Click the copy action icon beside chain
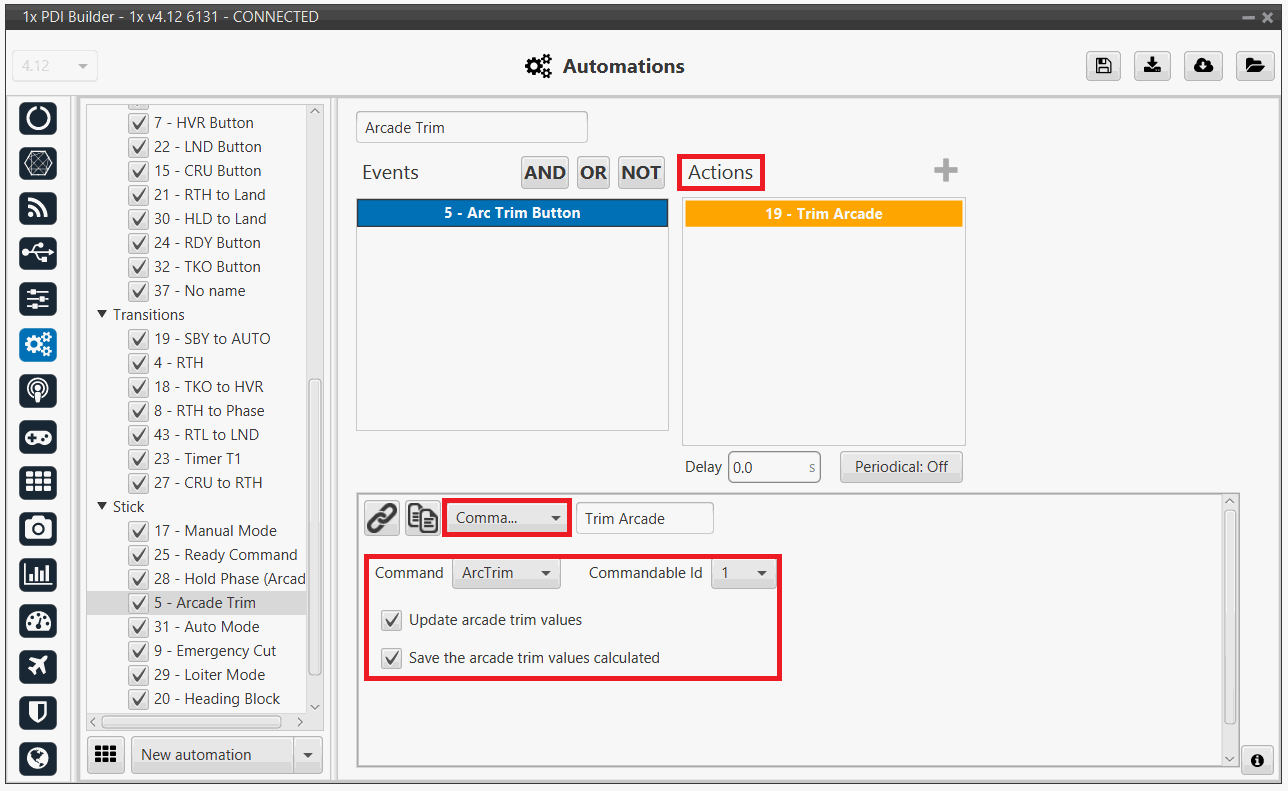 pos(422,518)
